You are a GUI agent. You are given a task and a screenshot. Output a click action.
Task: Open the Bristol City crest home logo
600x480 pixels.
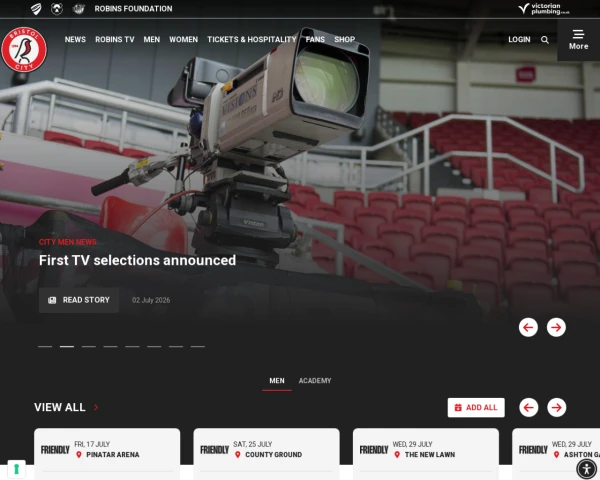[24, 49]
